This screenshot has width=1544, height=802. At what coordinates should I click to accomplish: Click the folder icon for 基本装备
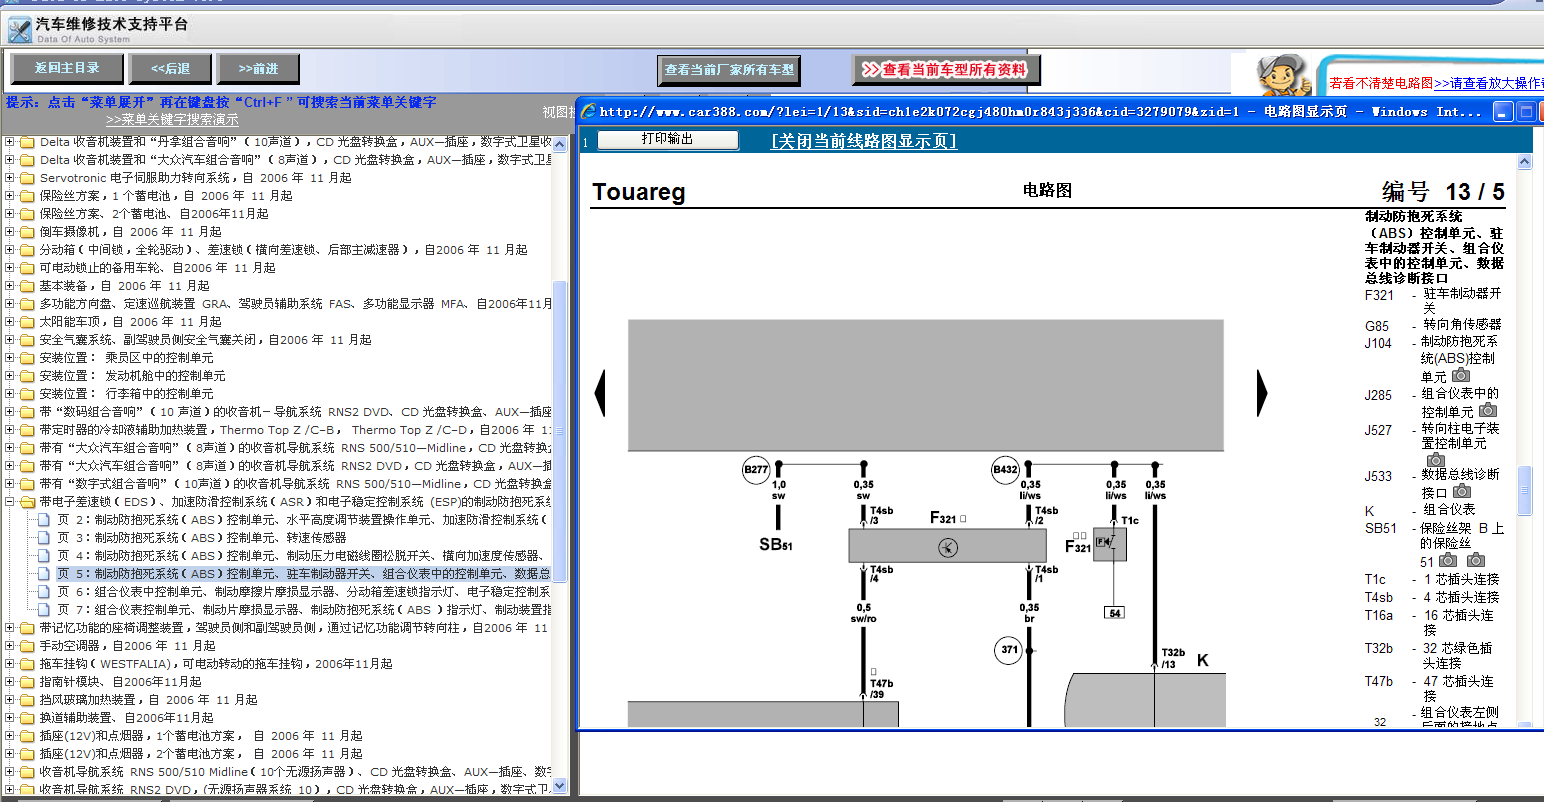pyautogui.click(x=27, y=286)
